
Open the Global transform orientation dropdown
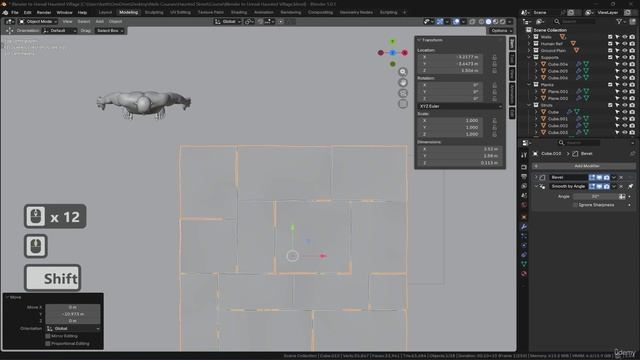coord(228,21)
